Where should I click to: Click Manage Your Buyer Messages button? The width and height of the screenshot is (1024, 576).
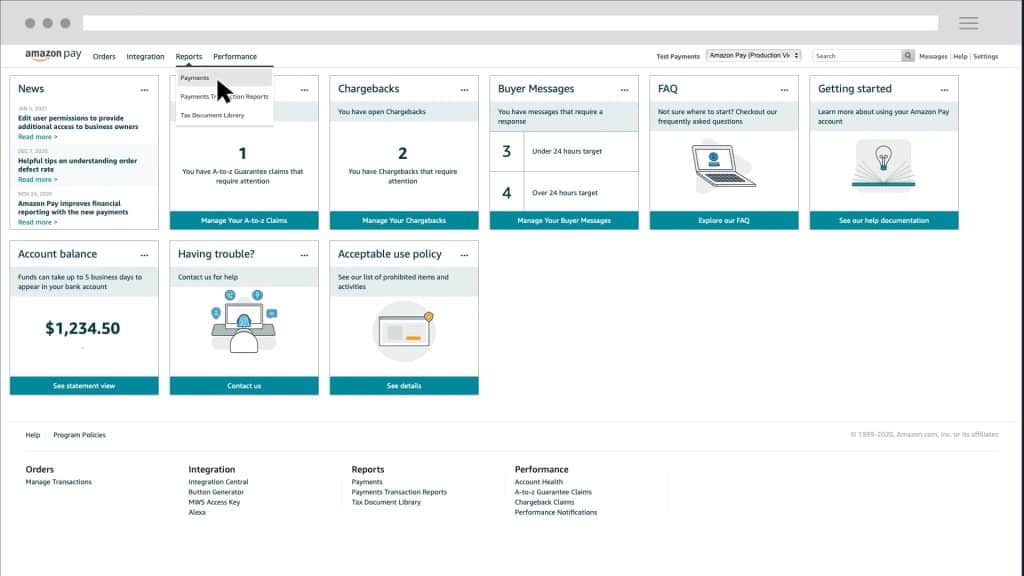point(564,221)
